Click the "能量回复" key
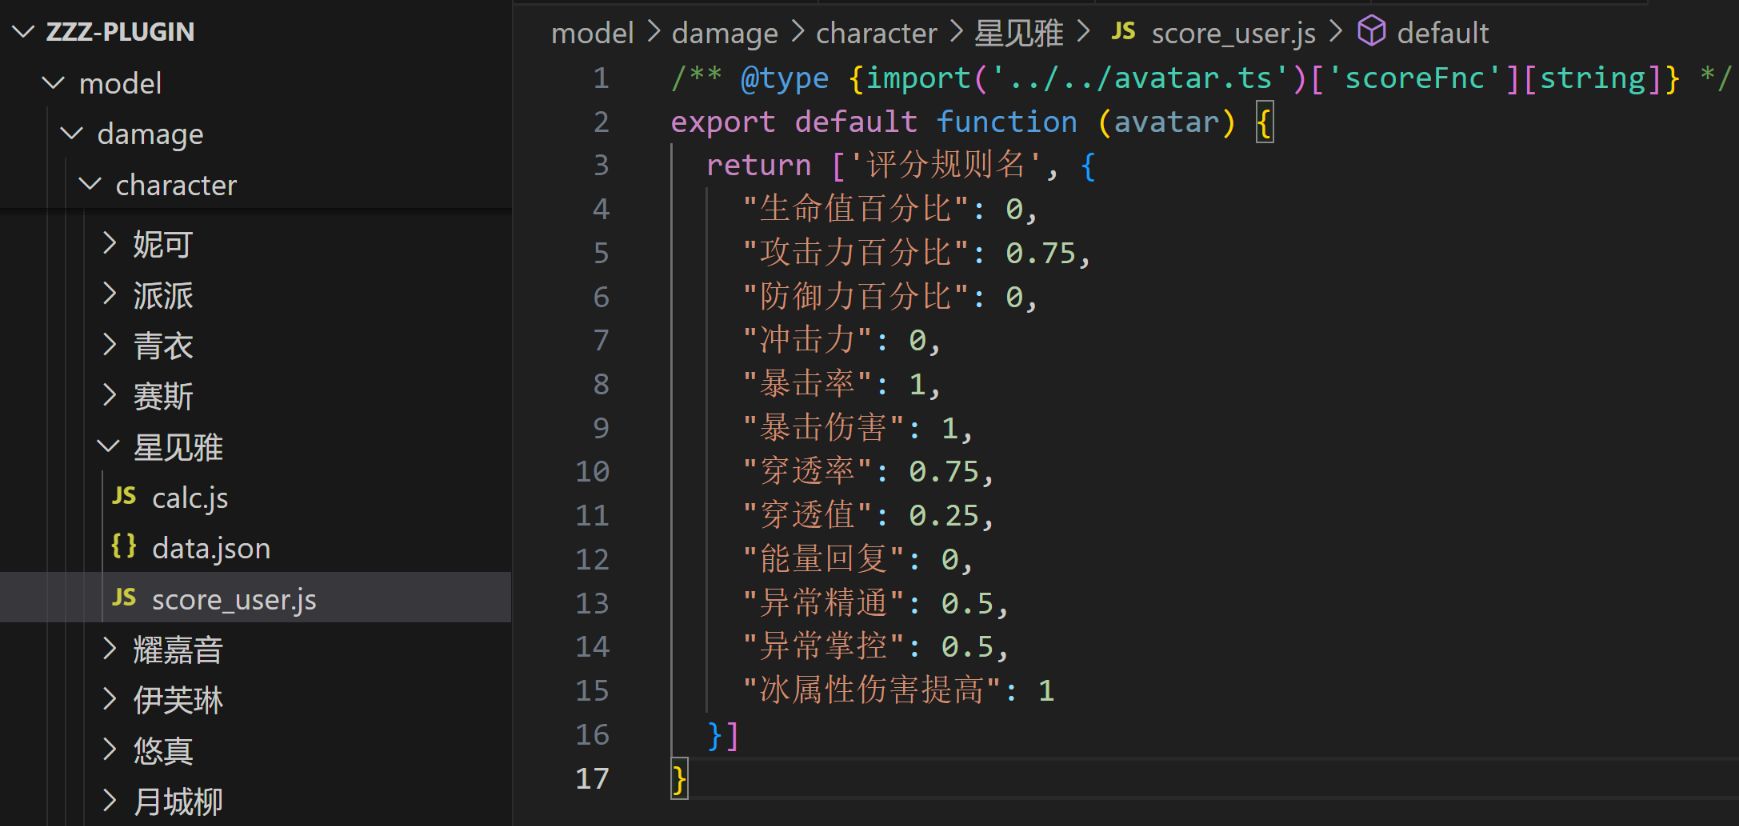 [x=824, y=559]
